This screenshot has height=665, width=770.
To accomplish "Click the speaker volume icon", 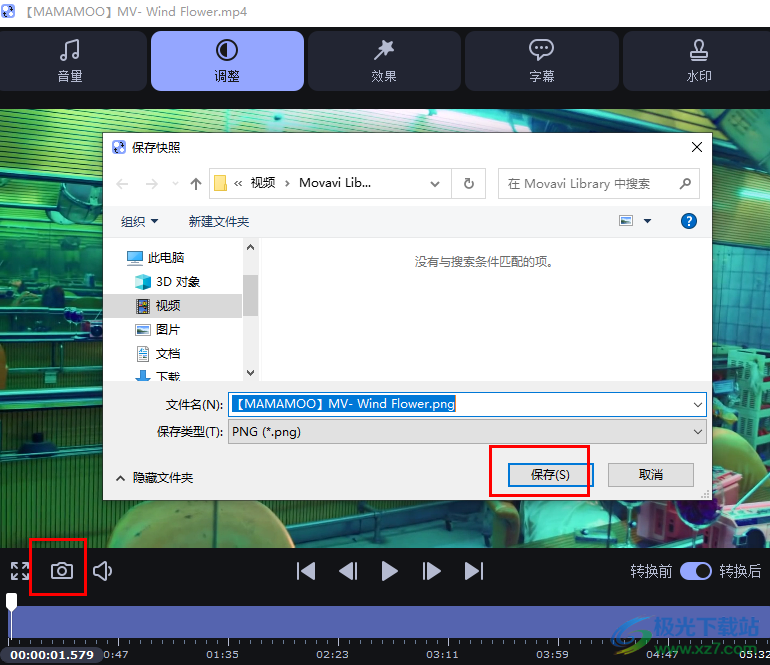I will (102, 571).
